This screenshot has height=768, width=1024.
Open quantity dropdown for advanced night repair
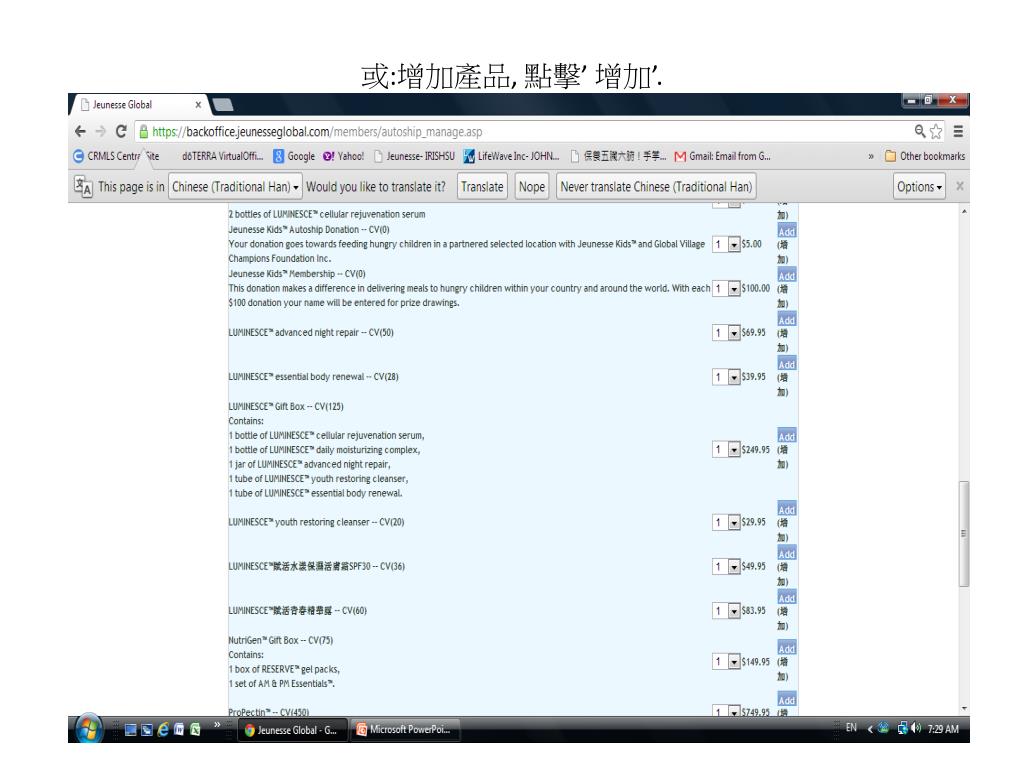pos(726,333)
